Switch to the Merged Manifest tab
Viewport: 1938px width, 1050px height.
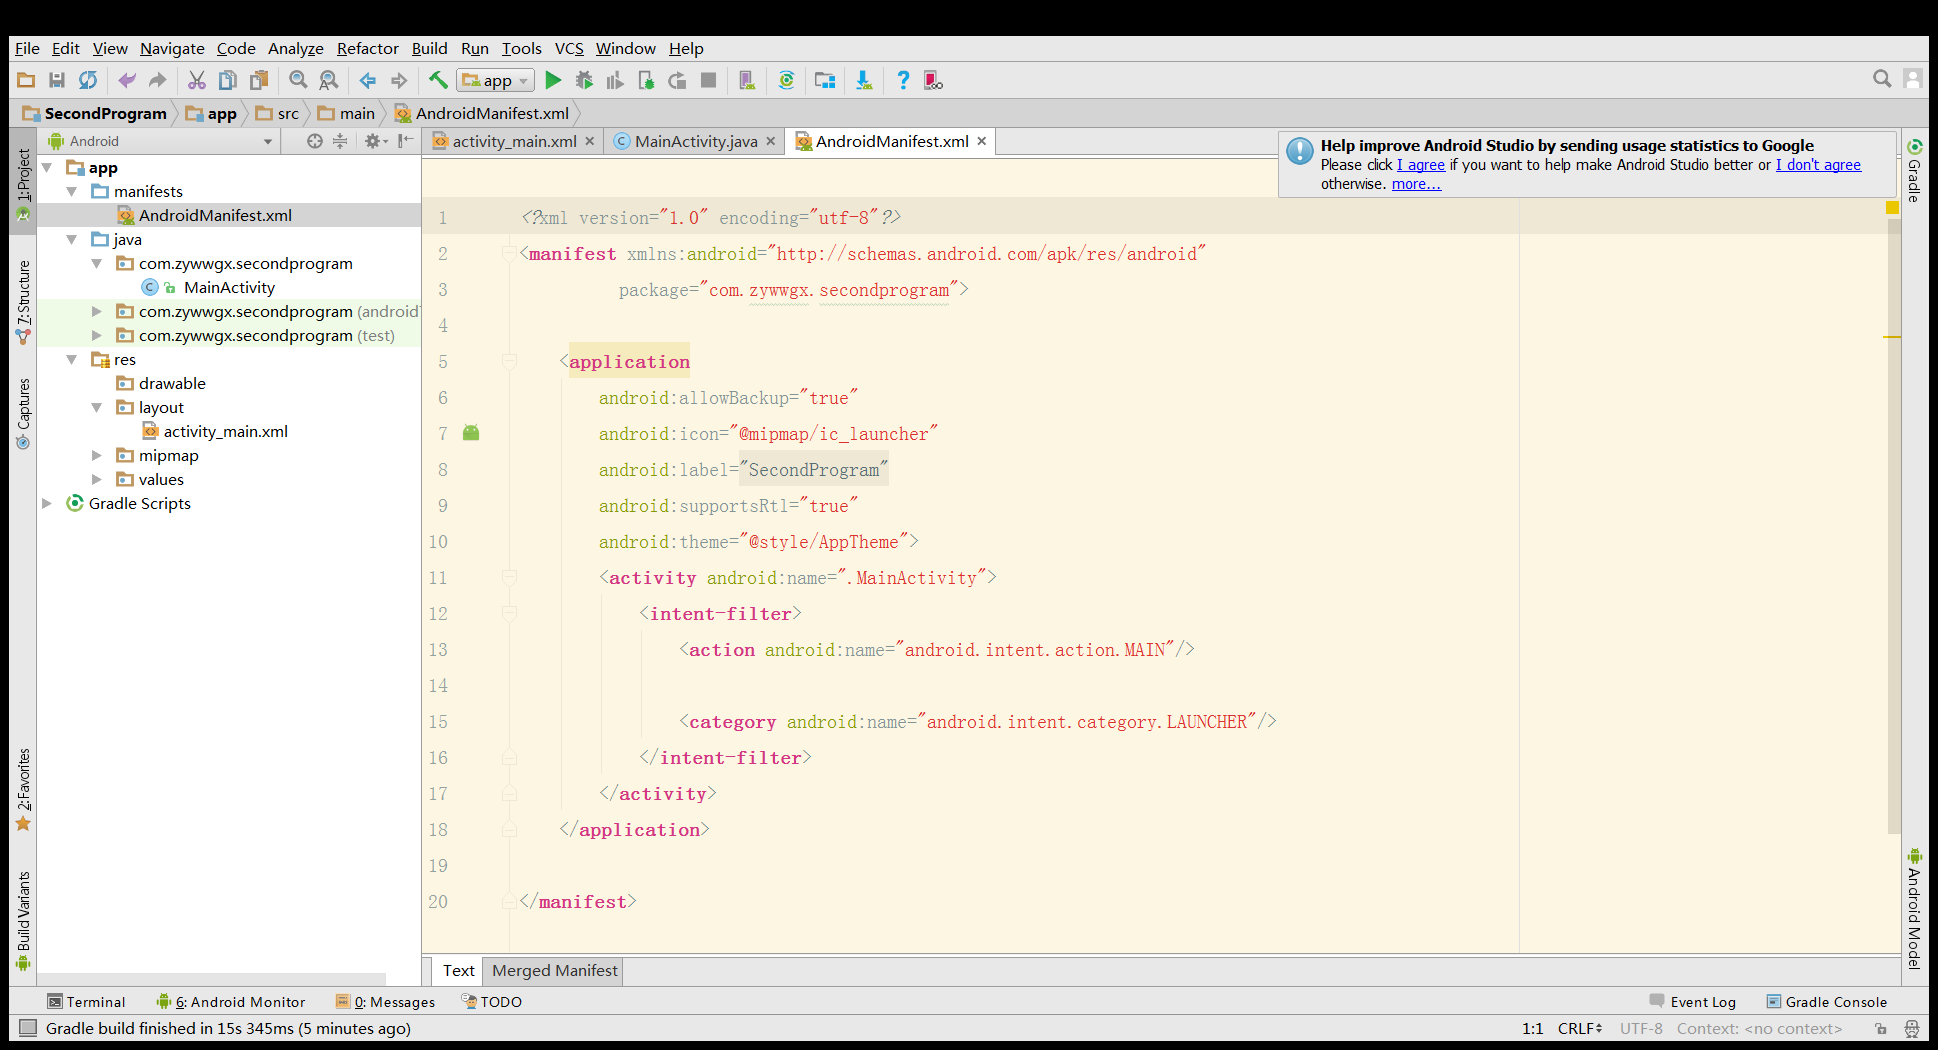554,970
